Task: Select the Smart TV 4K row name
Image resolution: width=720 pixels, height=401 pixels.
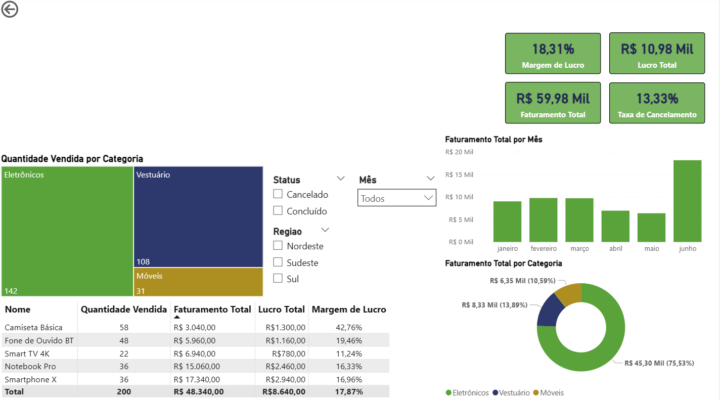Action: [27, 354]
